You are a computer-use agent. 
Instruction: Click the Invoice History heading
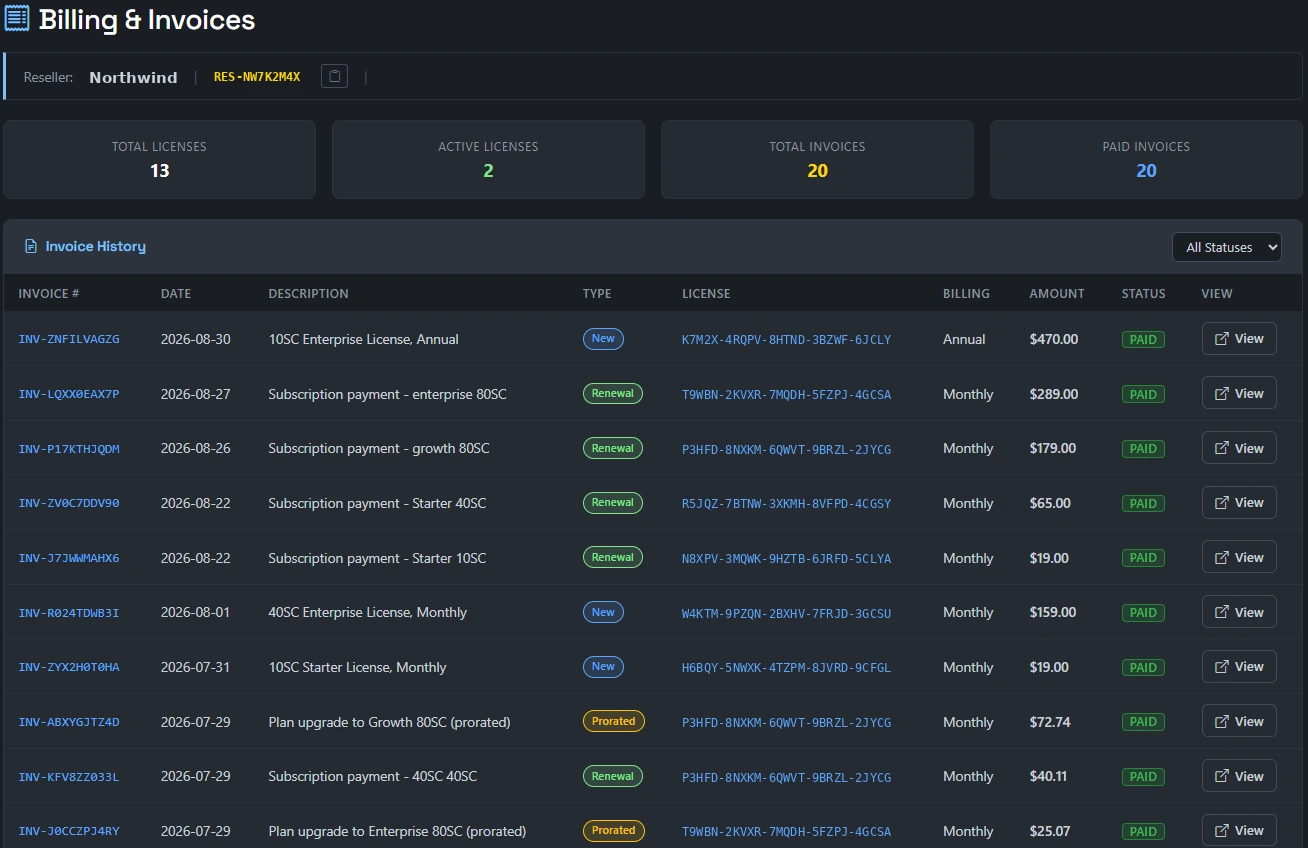point(96,246)
